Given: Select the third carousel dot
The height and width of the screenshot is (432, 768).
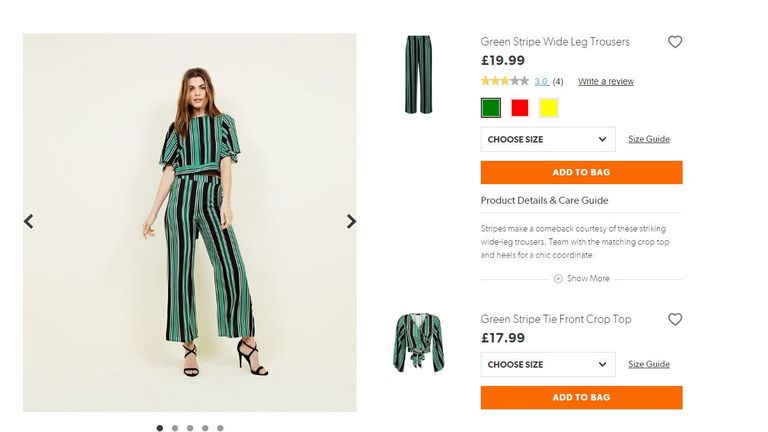Looking at the screenshot, I should tap(190, 428).
